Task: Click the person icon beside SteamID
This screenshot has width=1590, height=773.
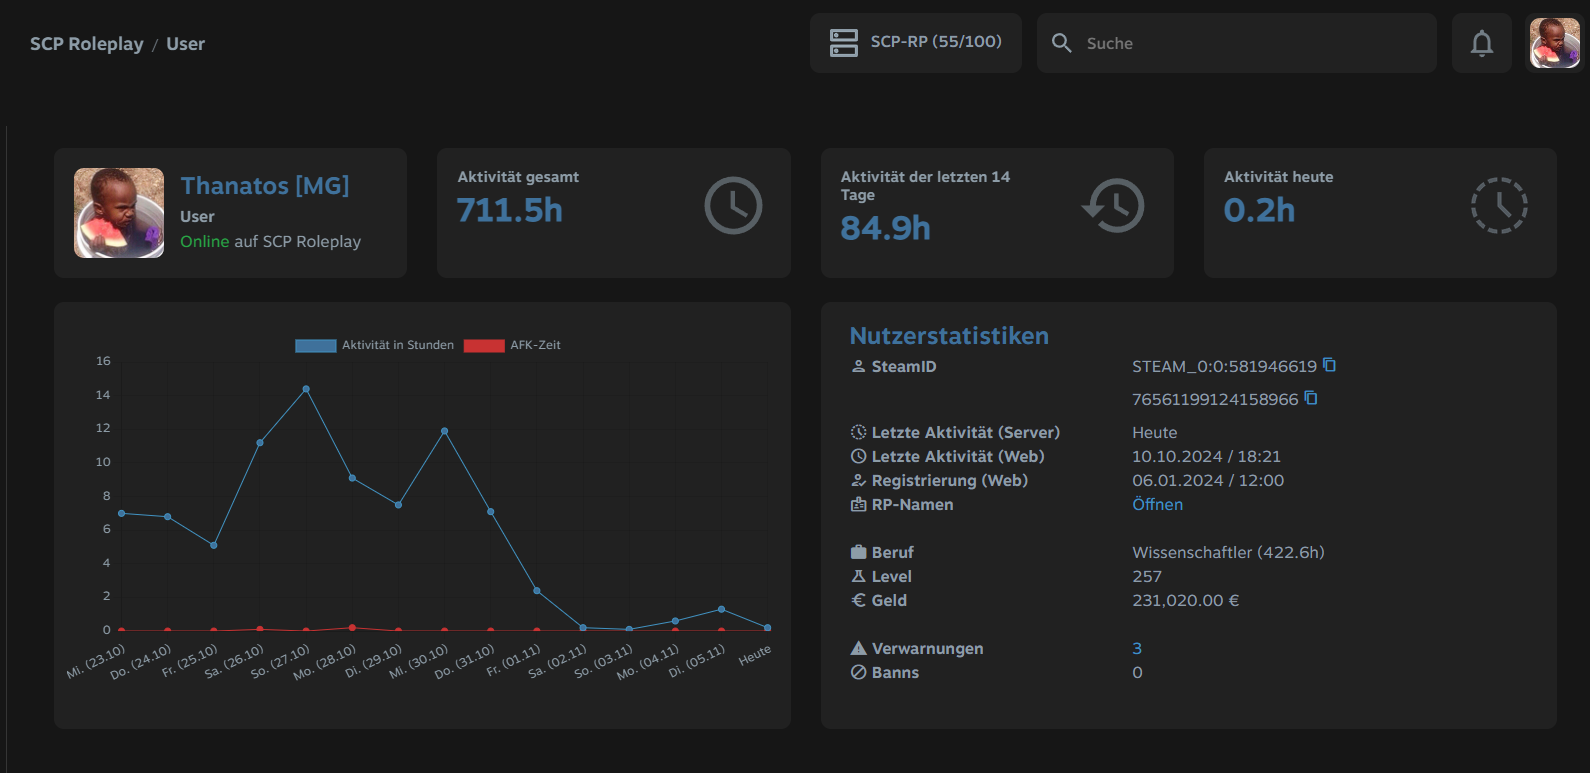Action: 858,367
